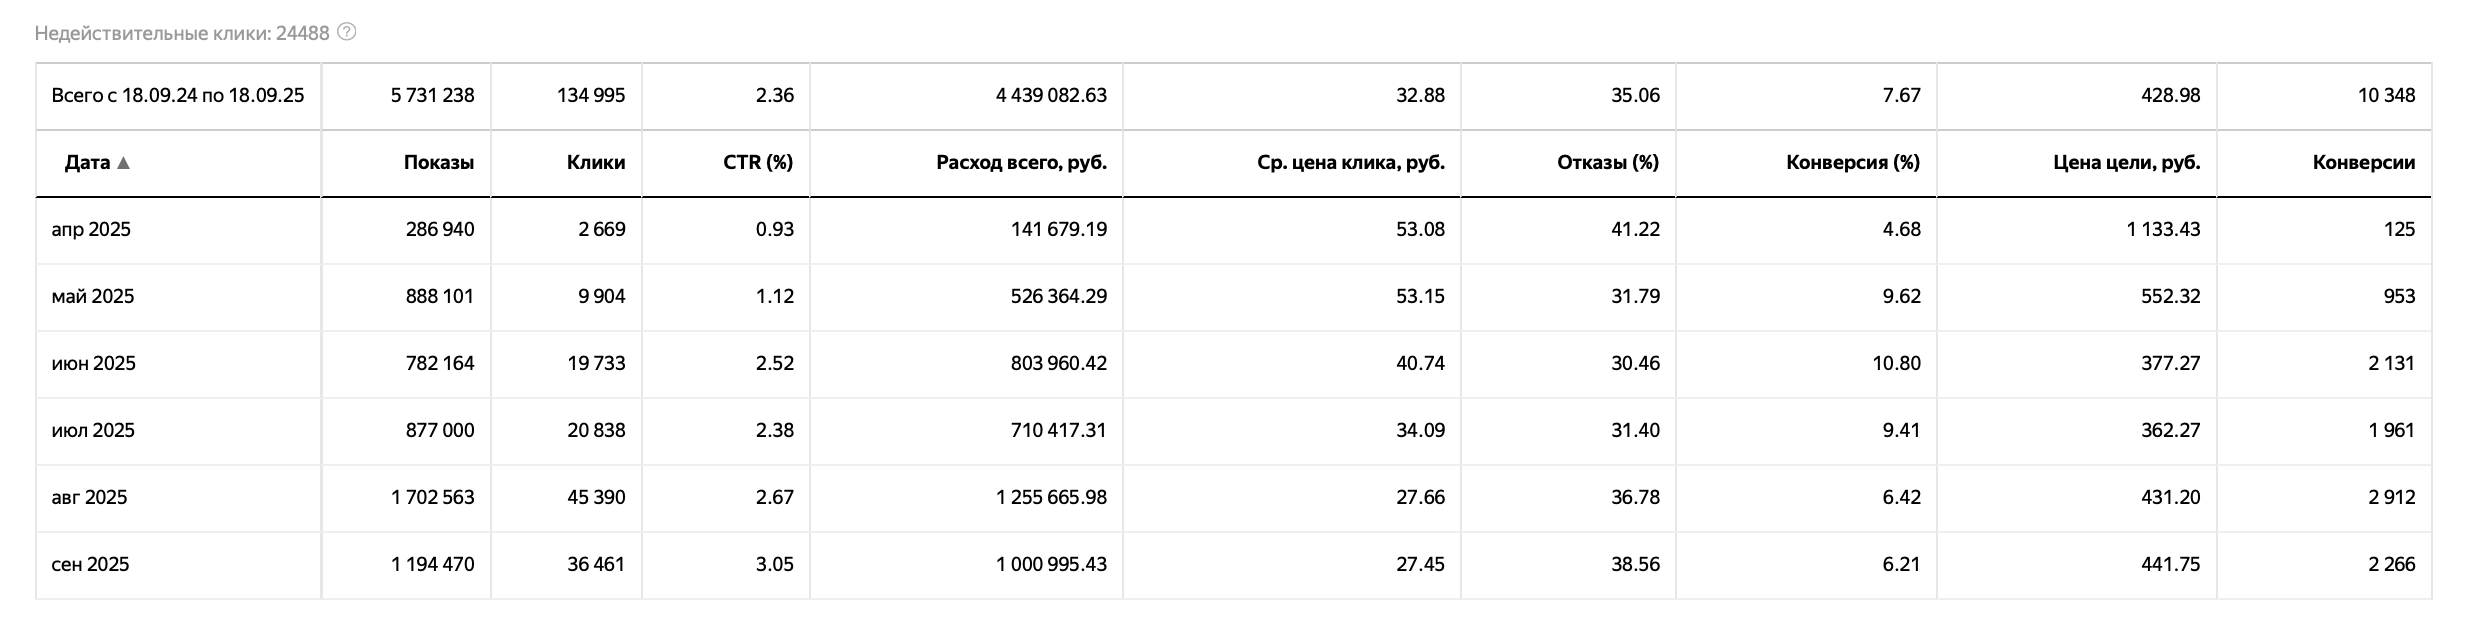The height and width of the screenshot is (626, 2466).
Task: Click the invalid clicks help question icon
Action: [347, 32]
